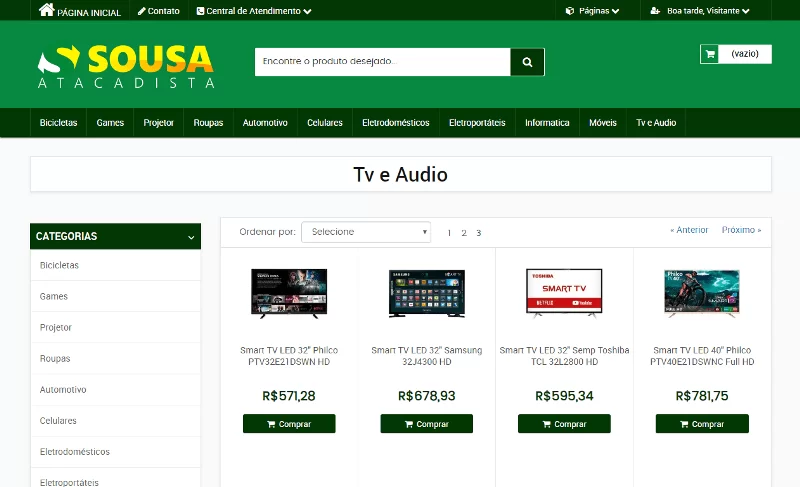This screenshot has height=487, width=800.
Task: Open the Philco 32" TV product image
Action: tap(289, 293)
